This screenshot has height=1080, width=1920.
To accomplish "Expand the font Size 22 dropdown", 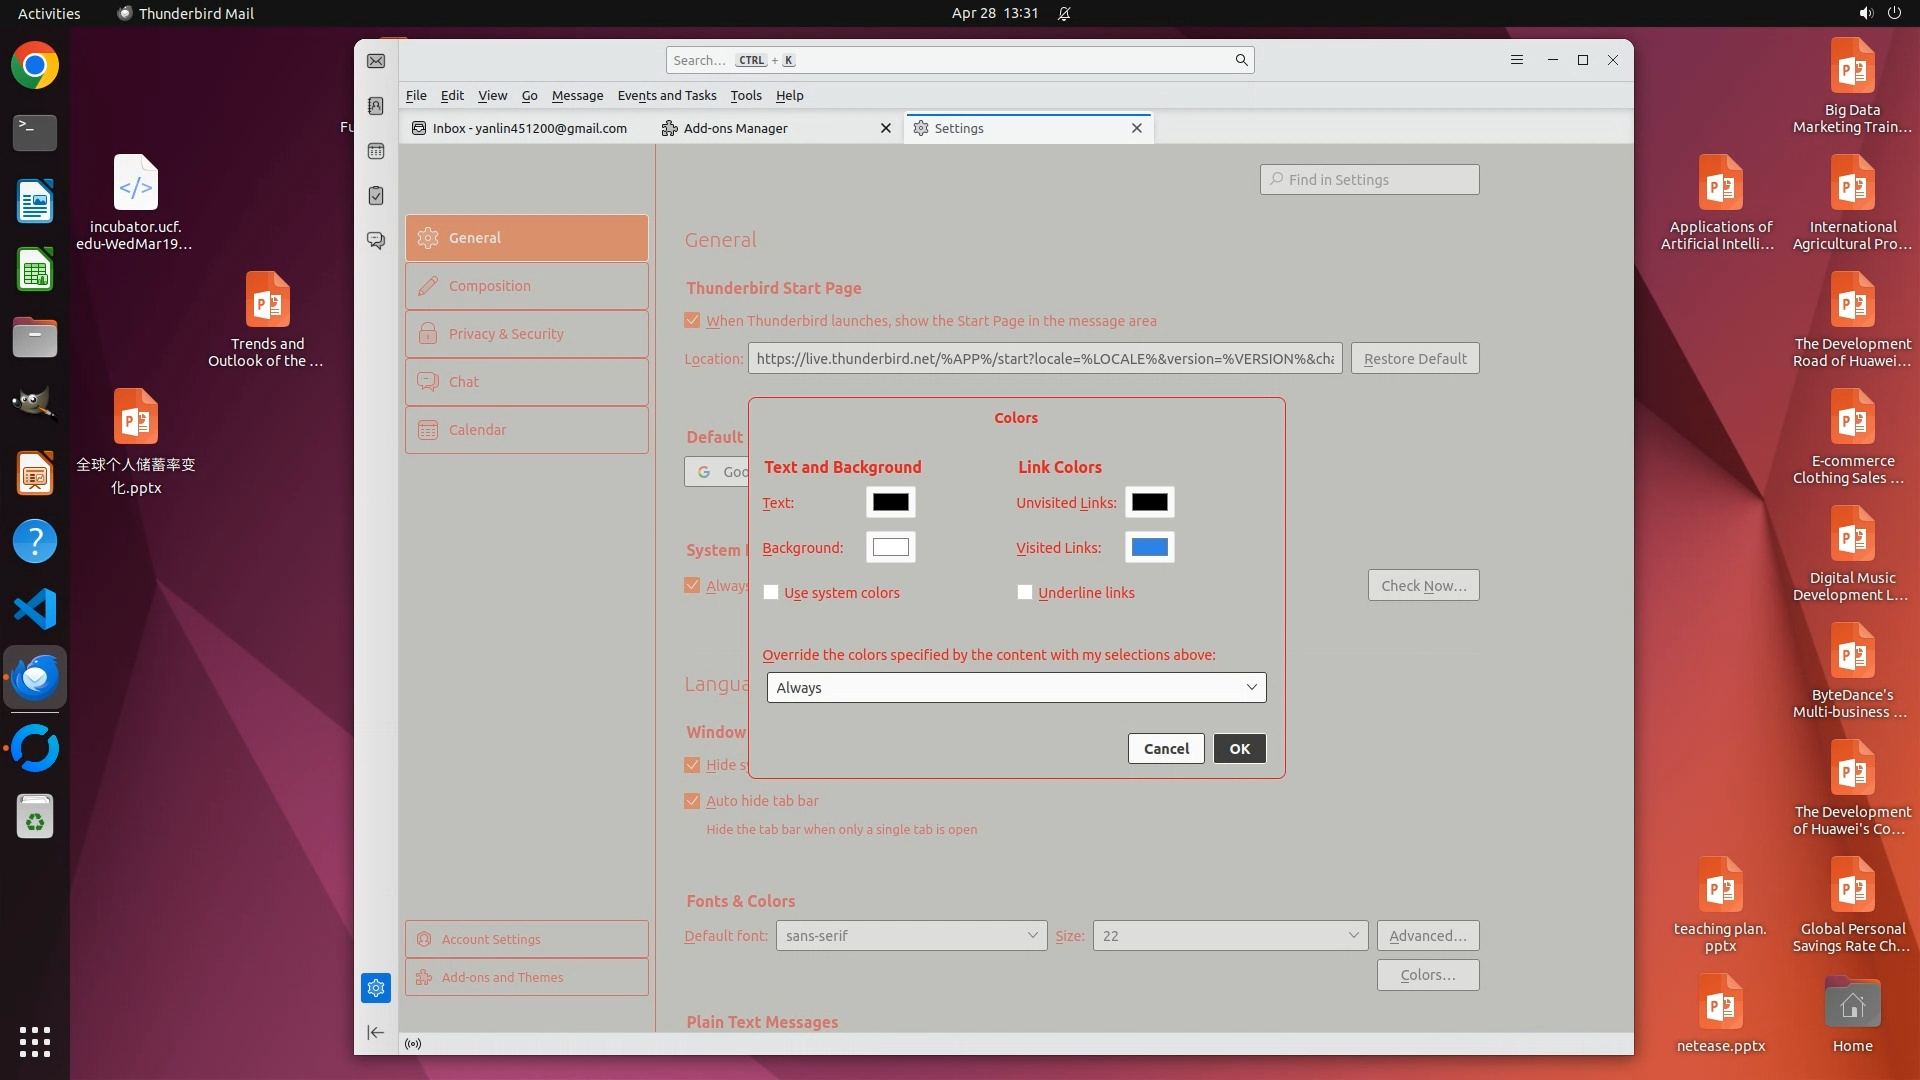I will click(1229, 936).
